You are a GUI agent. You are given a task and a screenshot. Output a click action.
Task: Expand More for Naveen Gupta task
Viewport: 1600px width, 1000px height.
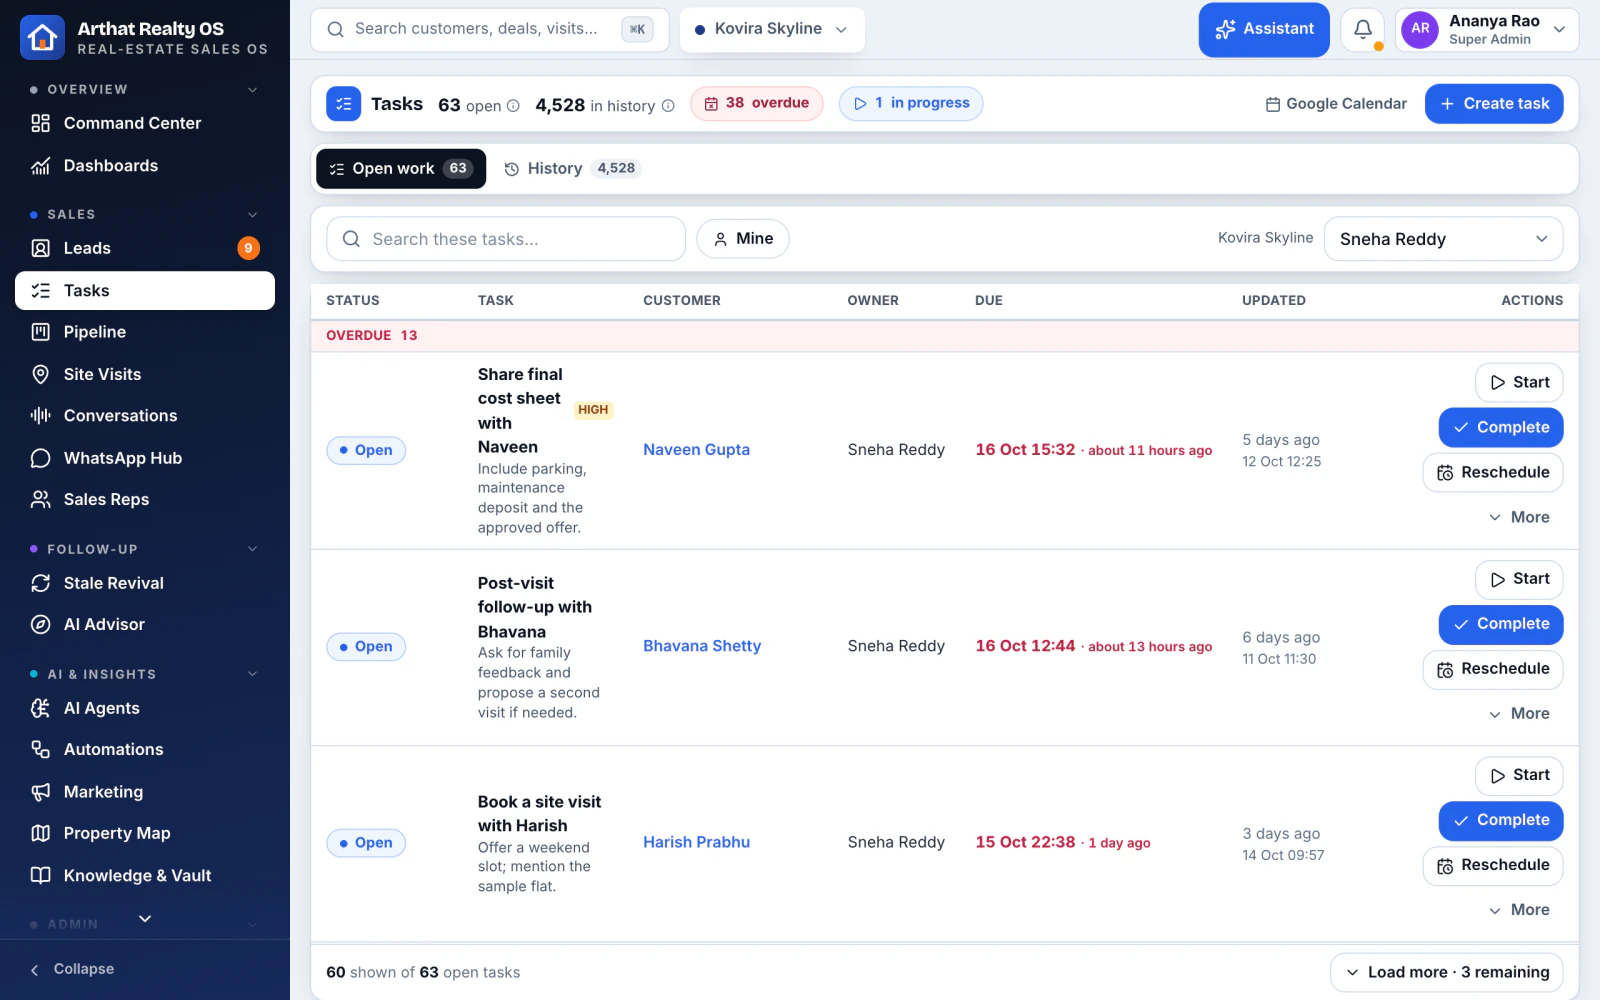coord(1519,517)
